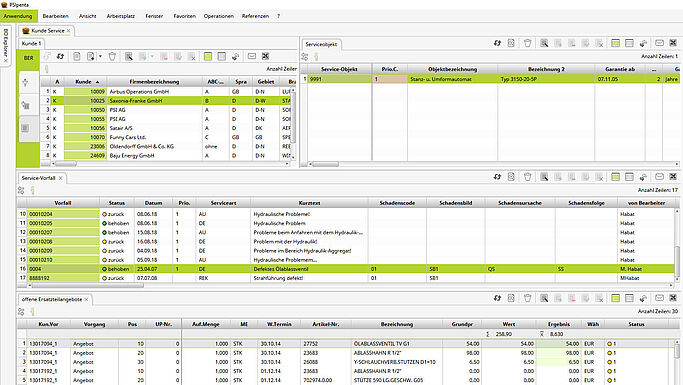Click the Schadenscode column header
Image resolution: width=683 pixels, height=385 pixels.
(397, 203)
